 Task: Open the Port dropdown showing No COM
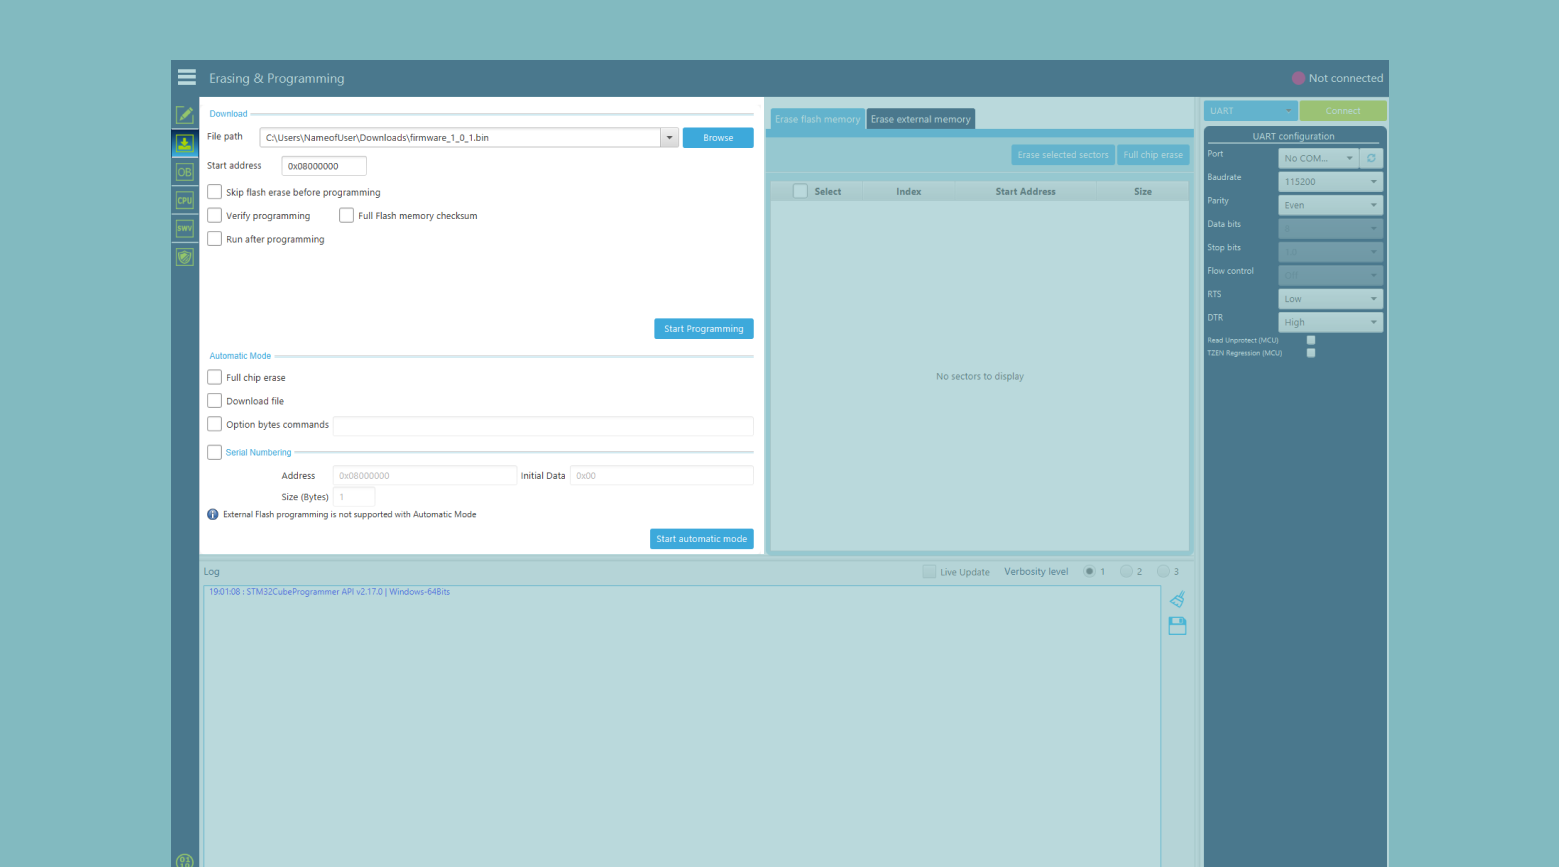tap(1318, 158)
